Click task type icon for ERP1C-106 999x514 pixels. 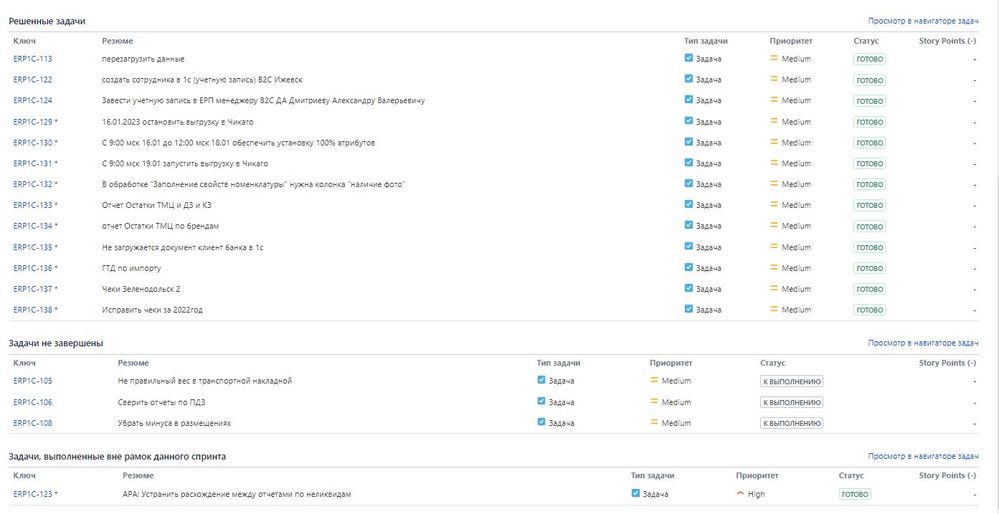(x=542, y=401)
